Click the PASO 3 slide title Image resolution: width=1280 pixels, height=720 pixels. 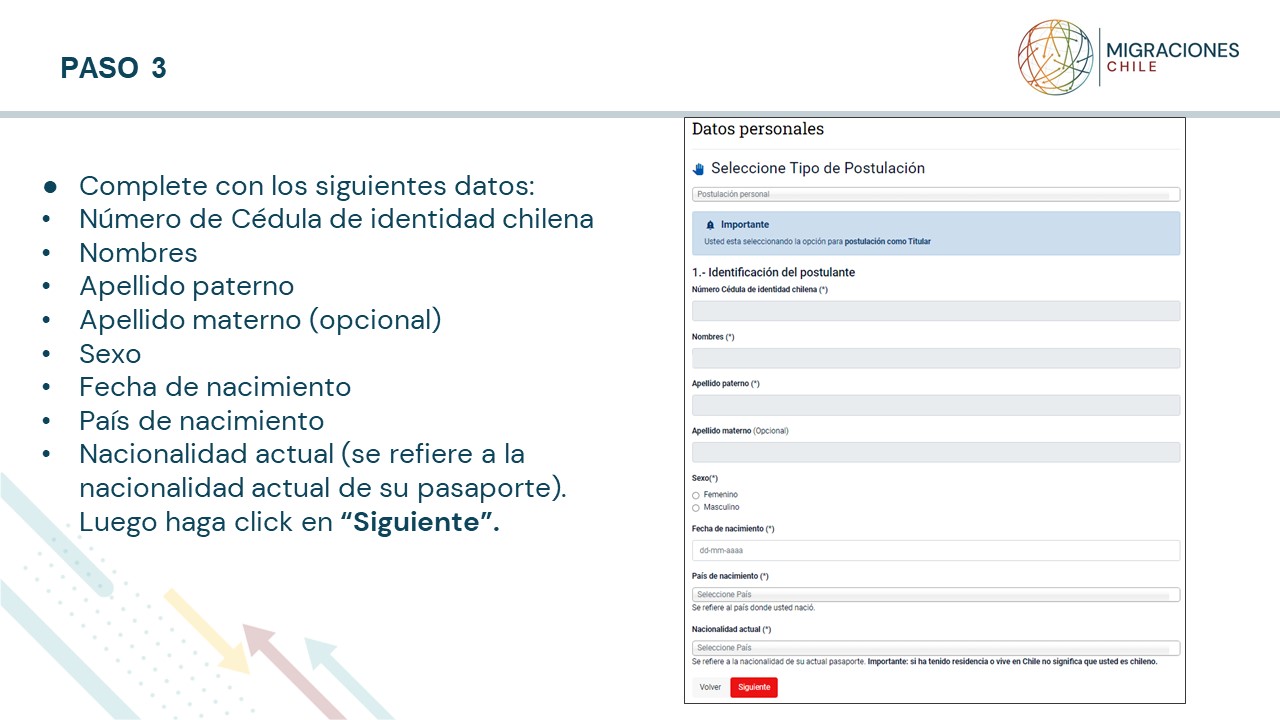point(113,68)
